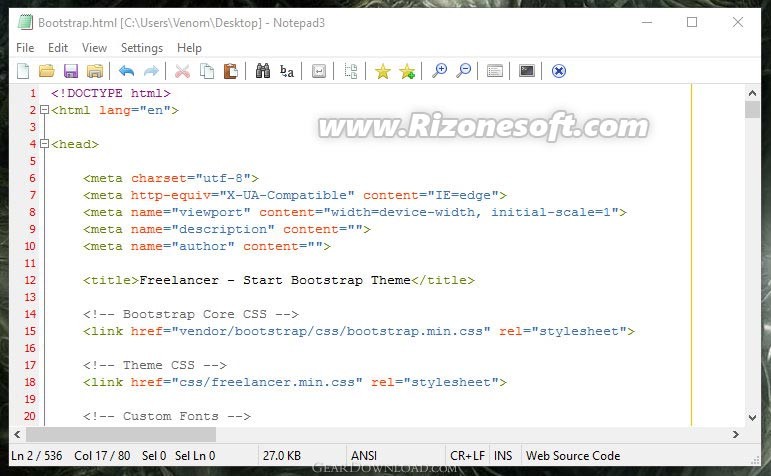Click Web Source Code scheme label

click(573, 456)
